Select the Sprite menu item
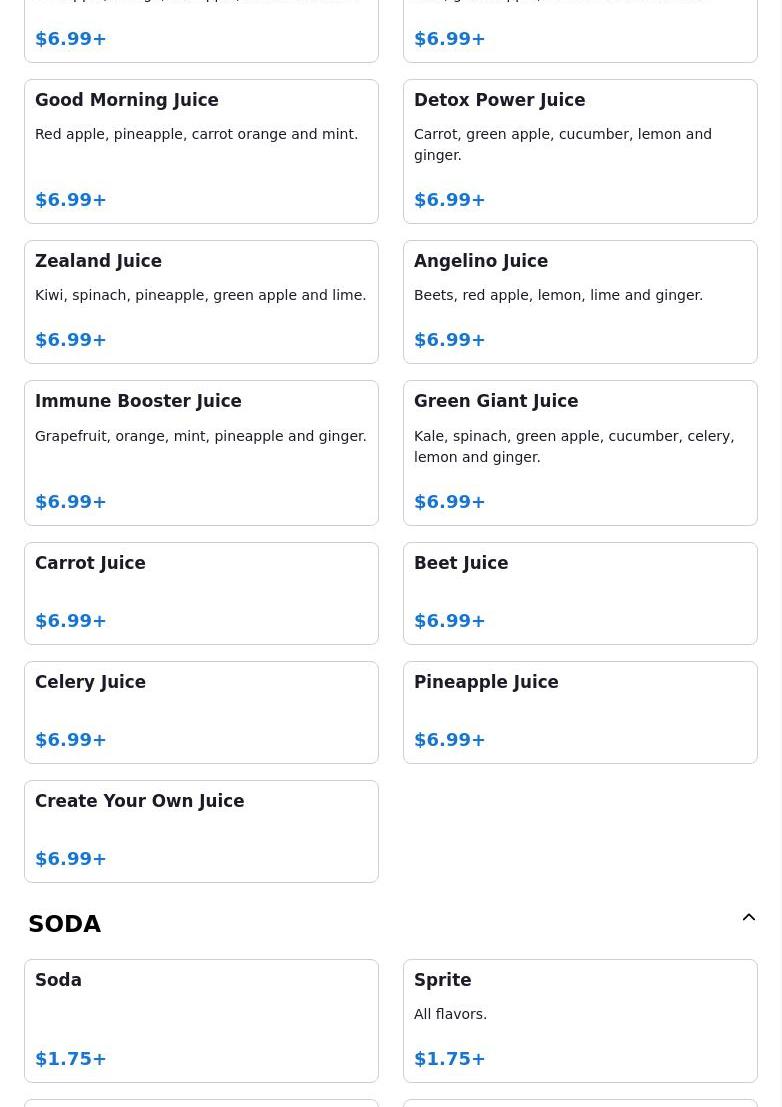The height and width of the screenshot is (1107, 782). [580, 1020]
